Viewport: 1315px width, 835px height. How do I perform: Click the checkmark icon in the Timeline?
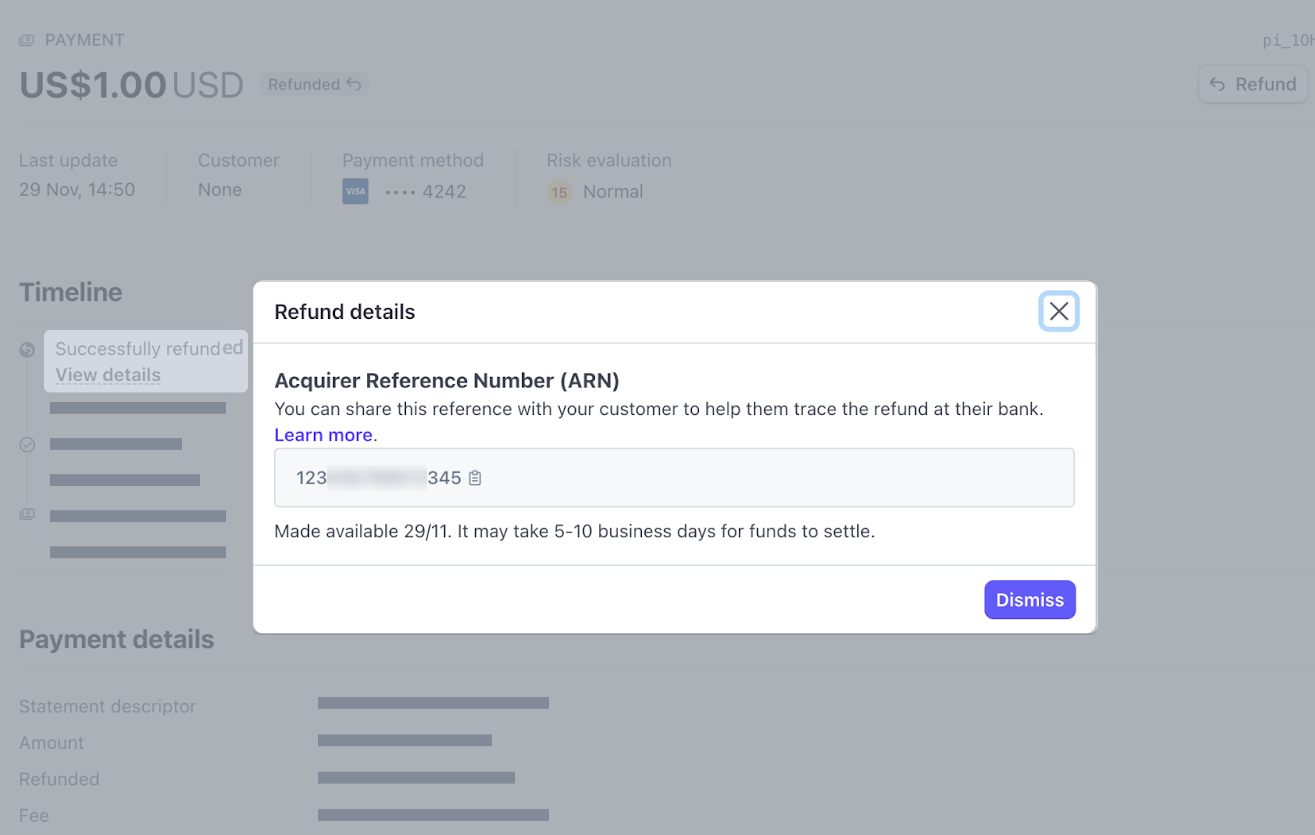click(x=27, y=444)
